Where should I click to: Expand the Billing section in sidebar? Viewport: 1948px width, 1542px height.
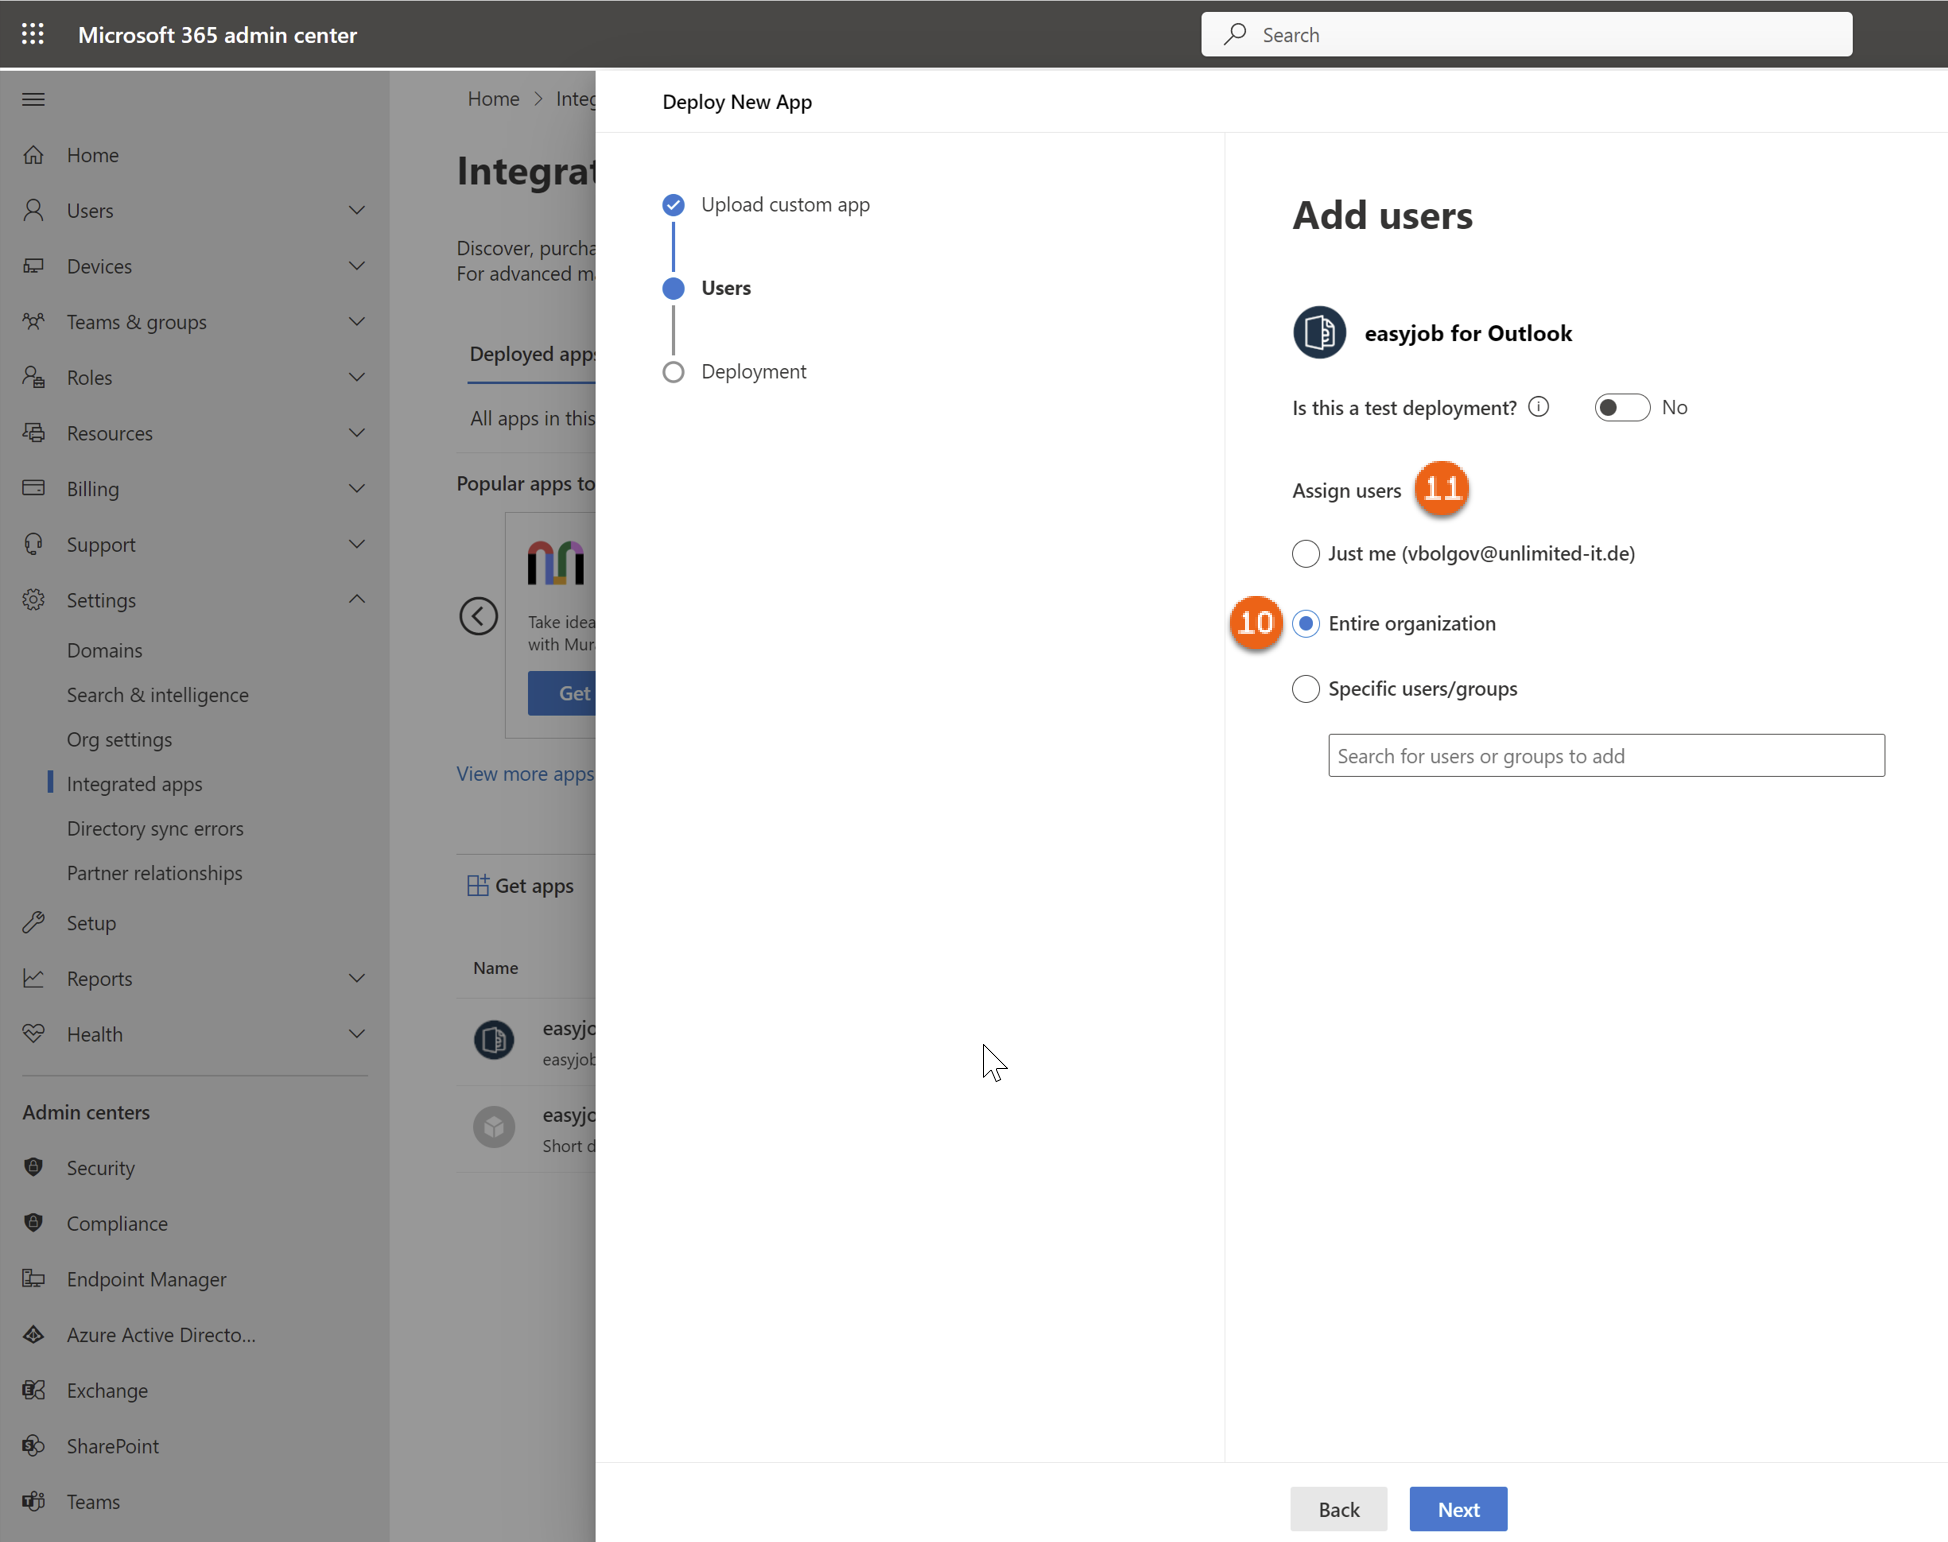point(356,488)
